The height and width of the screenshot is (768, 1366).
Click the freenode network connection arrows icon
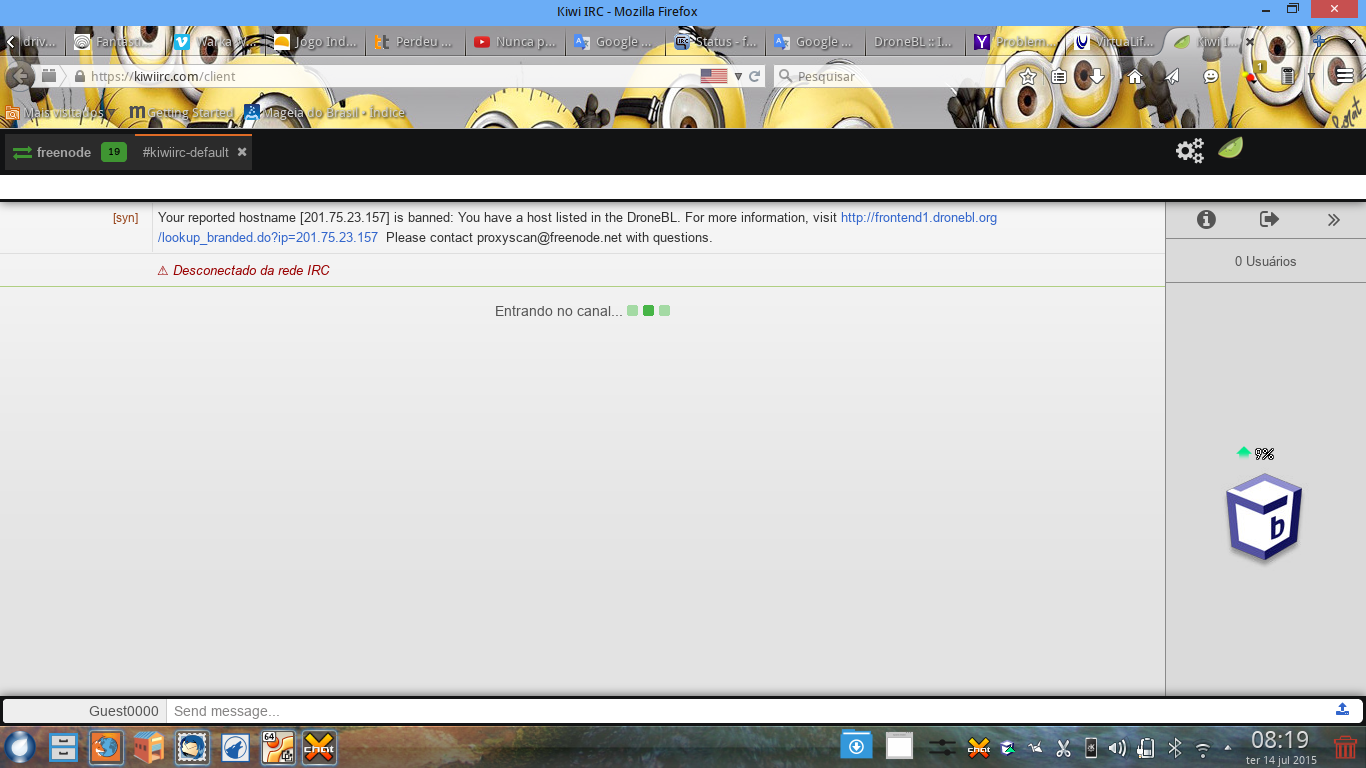coord(22,153)
